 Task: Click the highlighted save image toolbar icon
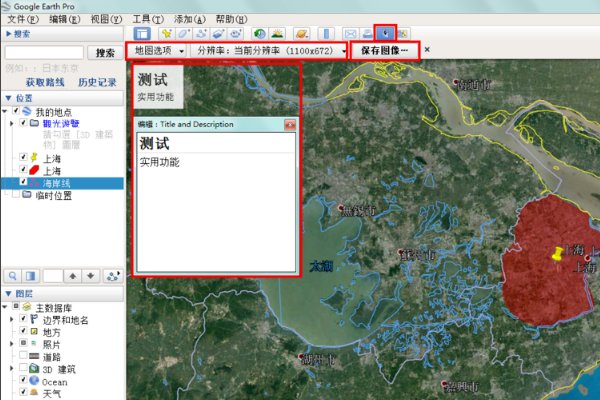point(385,33)
